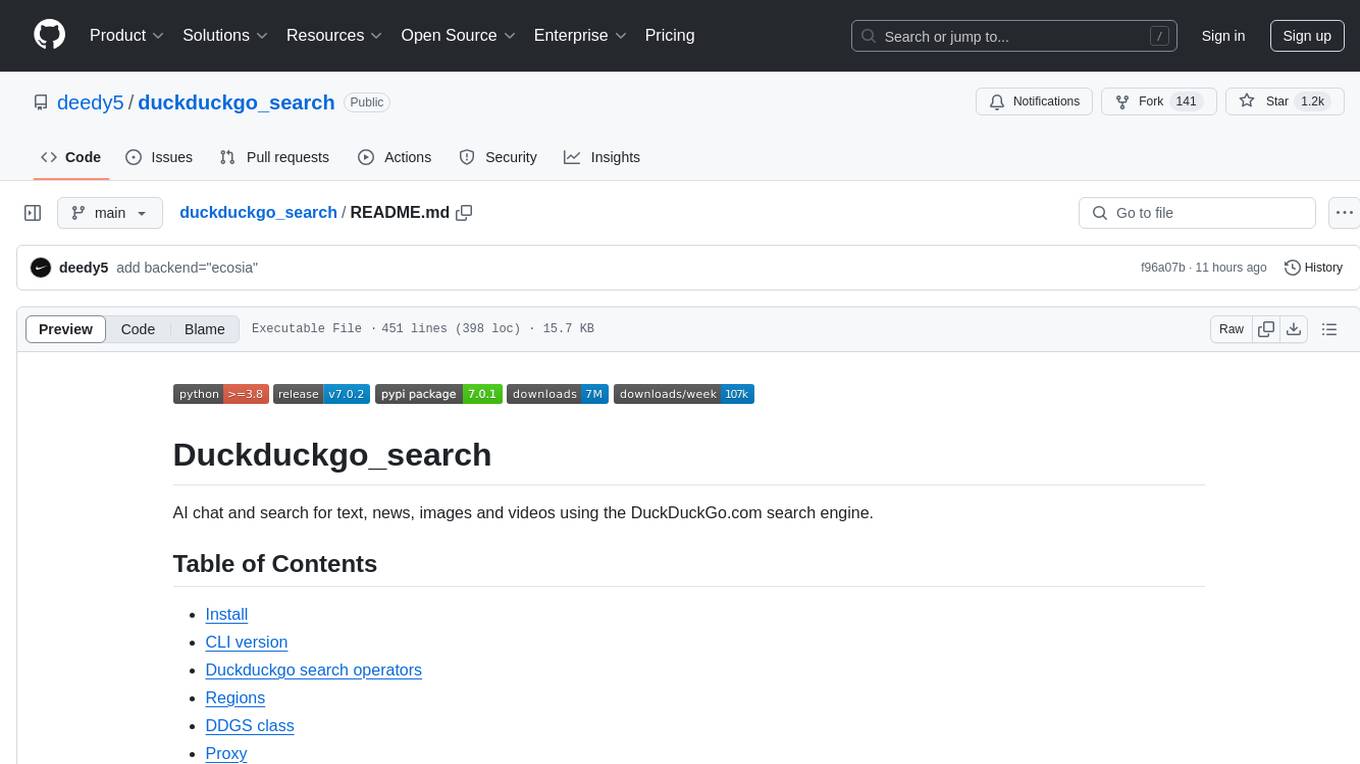The height and width of the screenshot is (764, 1360).
Task: Switch to the Pull requests tab
Action: (274, 157)
